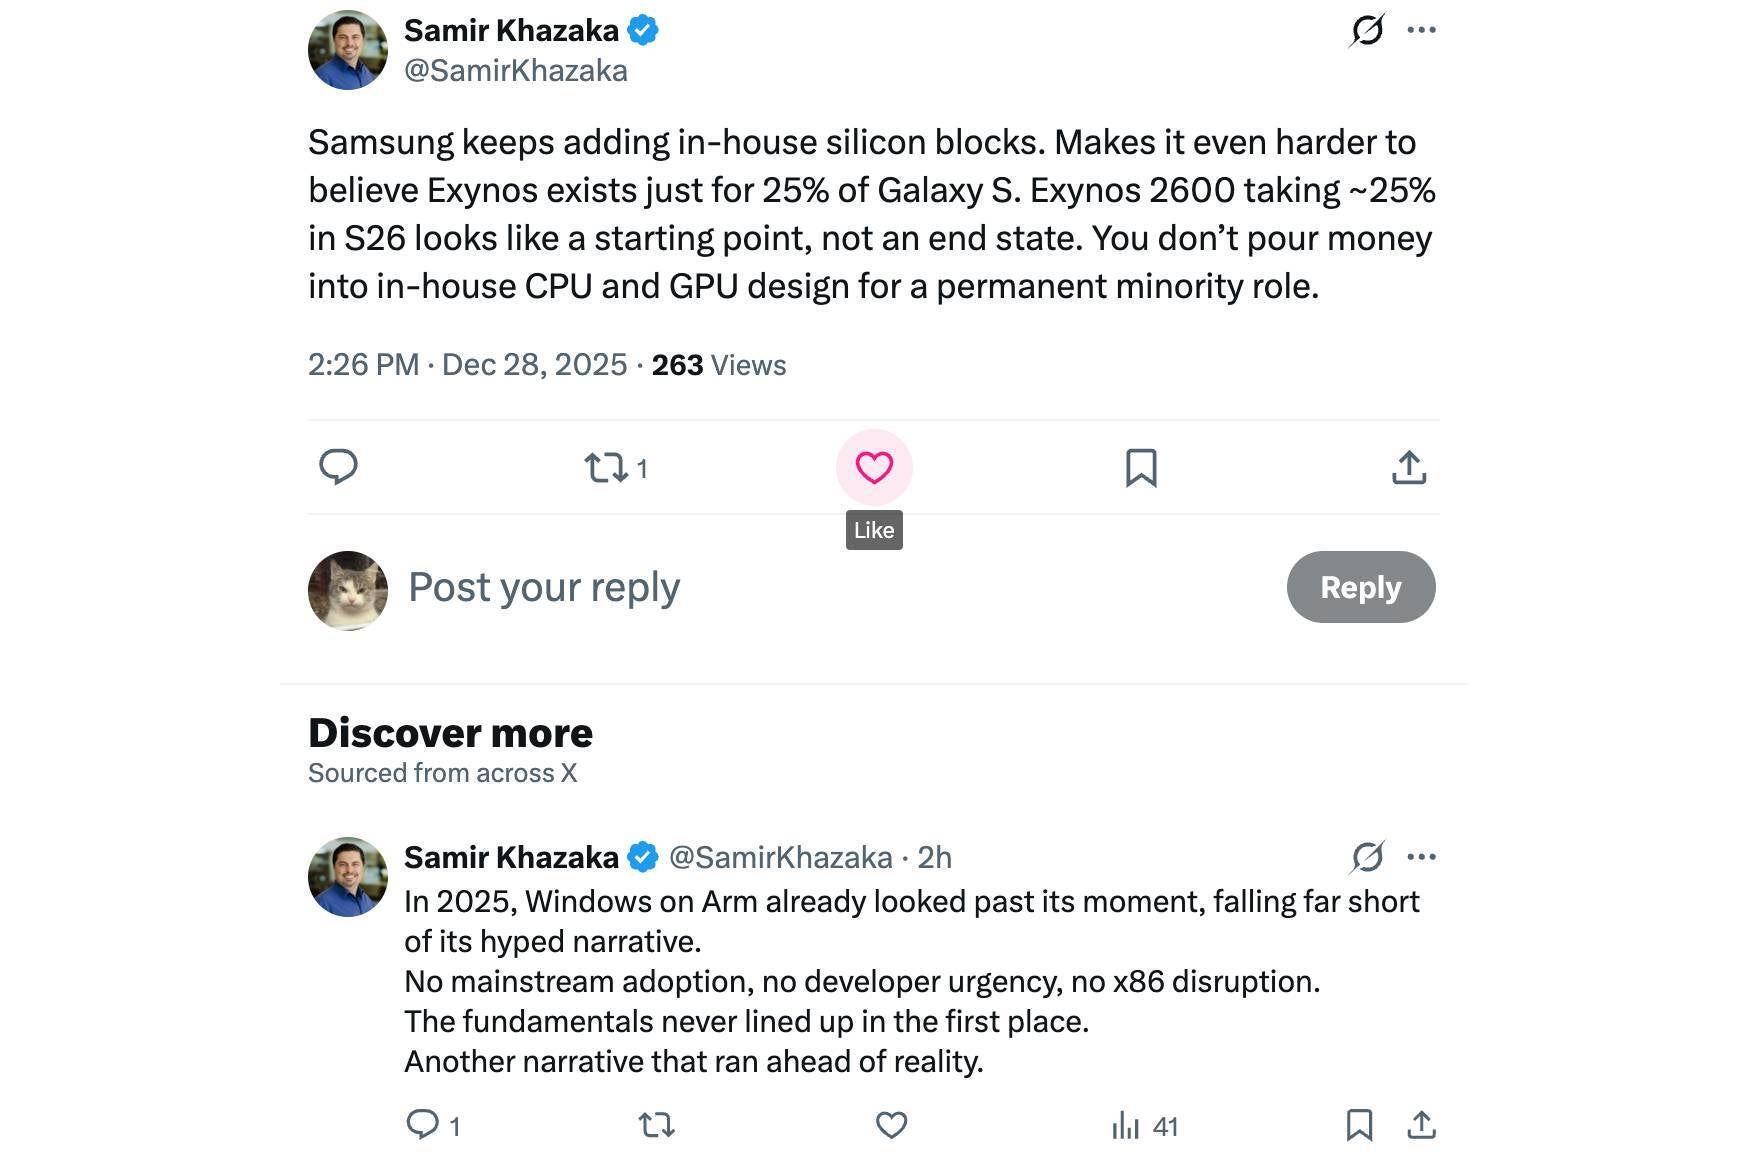Open @SamirKhazaka handle link in main post
Image resolution: width=1748 pixels, height=1162 pixels.
point(515,71)
